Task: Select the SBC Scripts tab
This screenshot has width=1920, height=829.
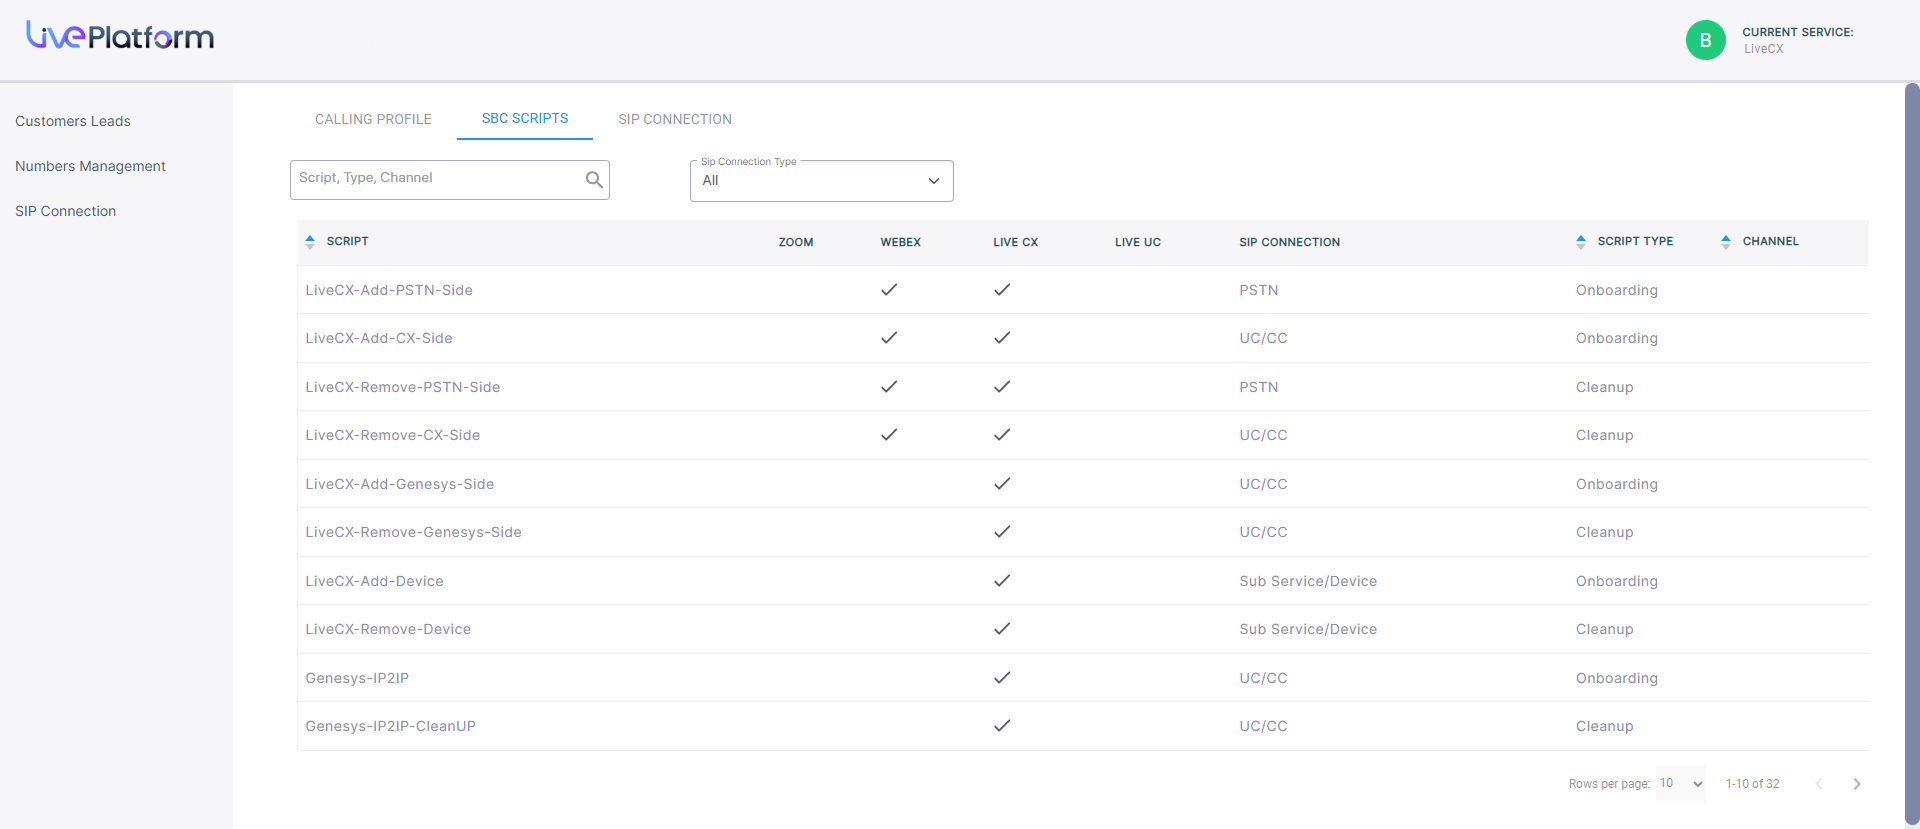Action: (x=525, y=118)
